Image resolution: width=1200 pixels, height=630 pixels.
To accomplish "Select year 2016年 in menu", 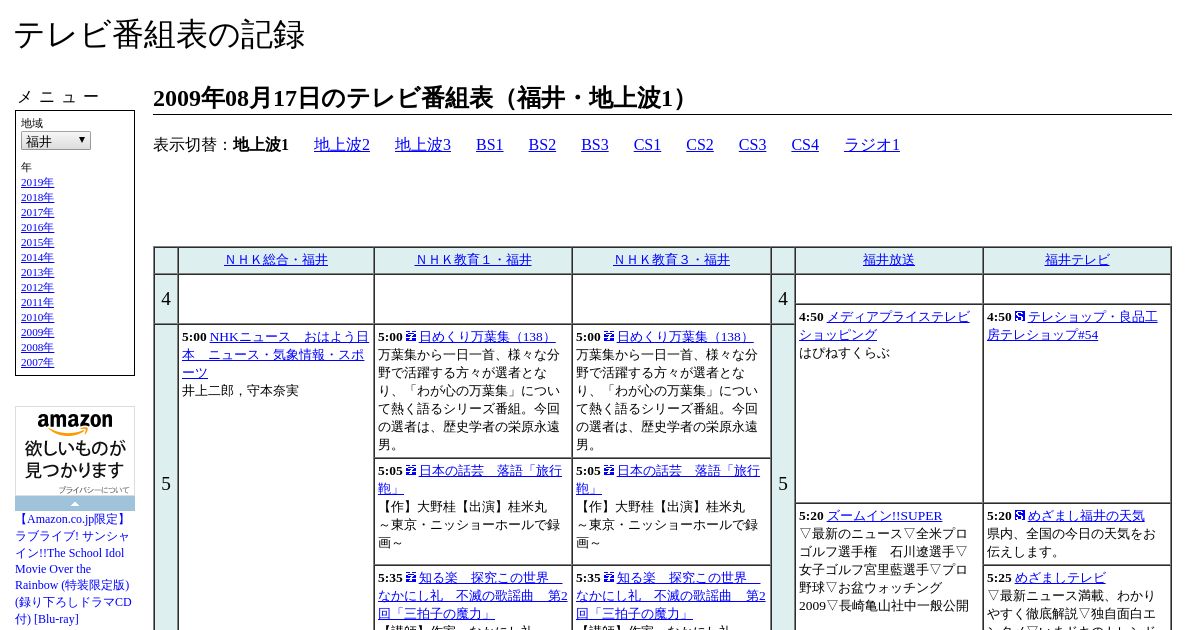I will pos(37,228).
